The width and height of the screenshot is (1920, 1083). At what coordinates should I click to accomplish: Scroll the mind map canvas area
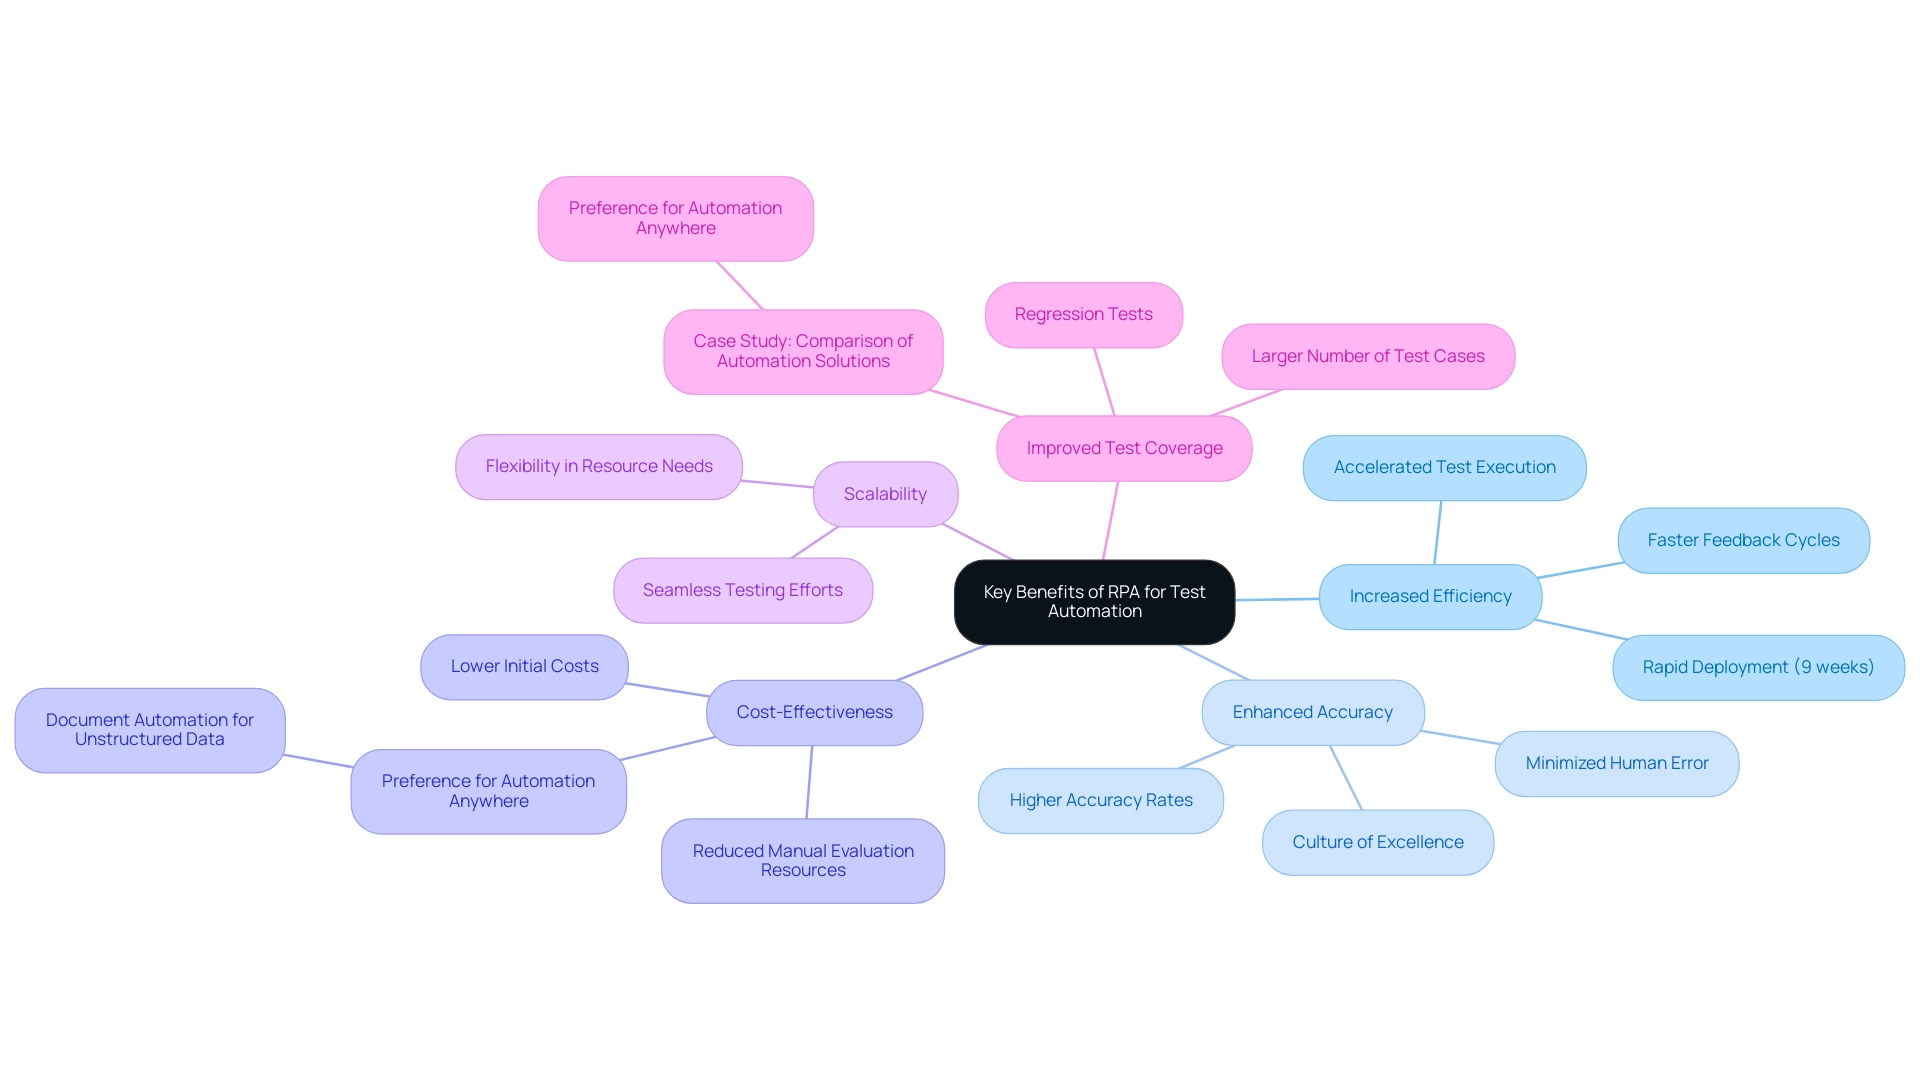(x=960, y=541)
